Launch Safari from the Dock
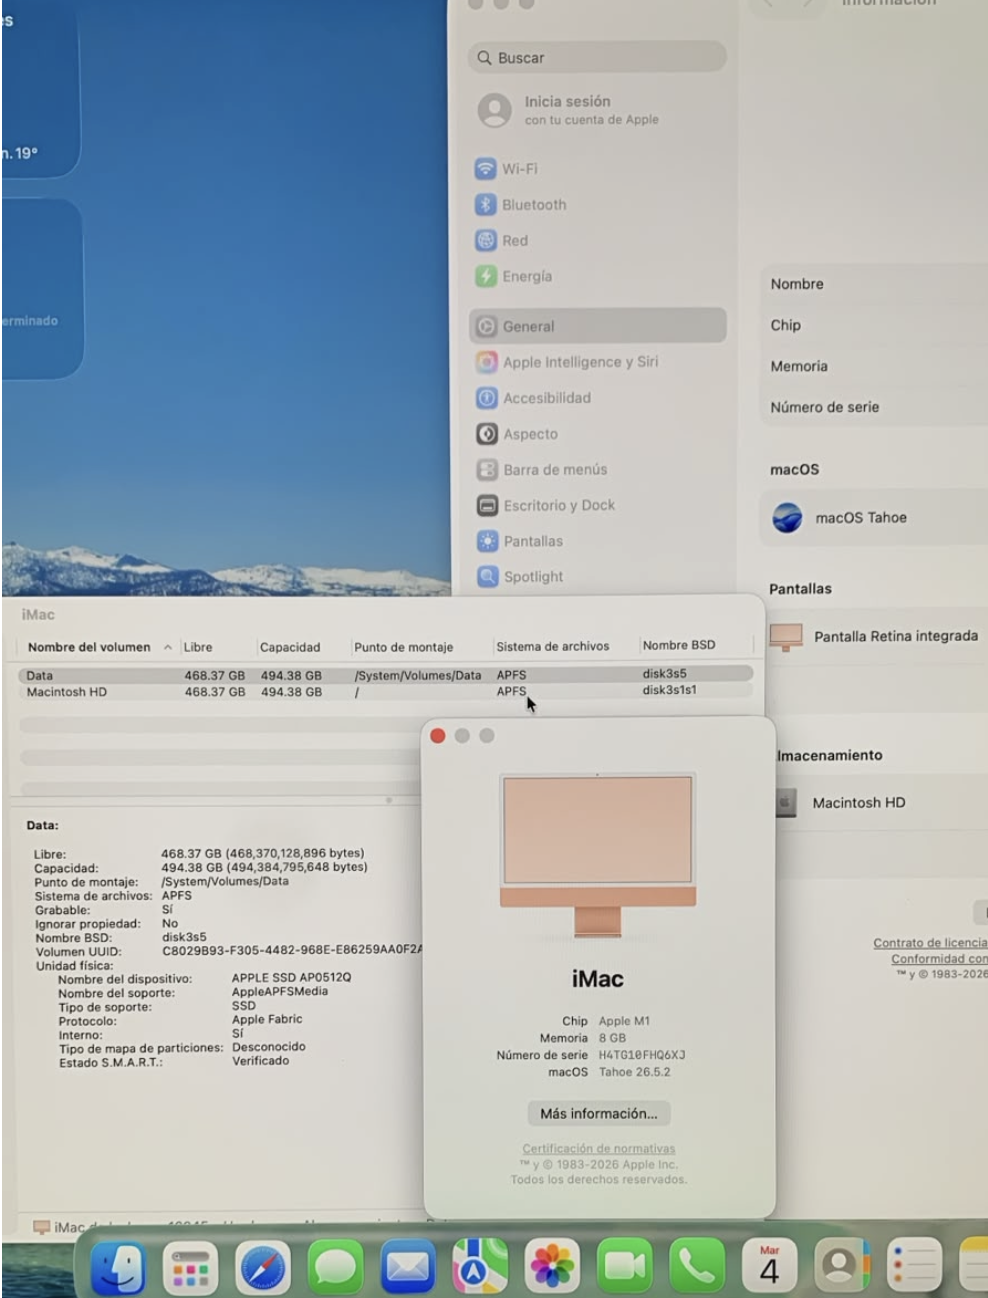The height and width of the screenshot is (1298, 988). pos(263,1268)
